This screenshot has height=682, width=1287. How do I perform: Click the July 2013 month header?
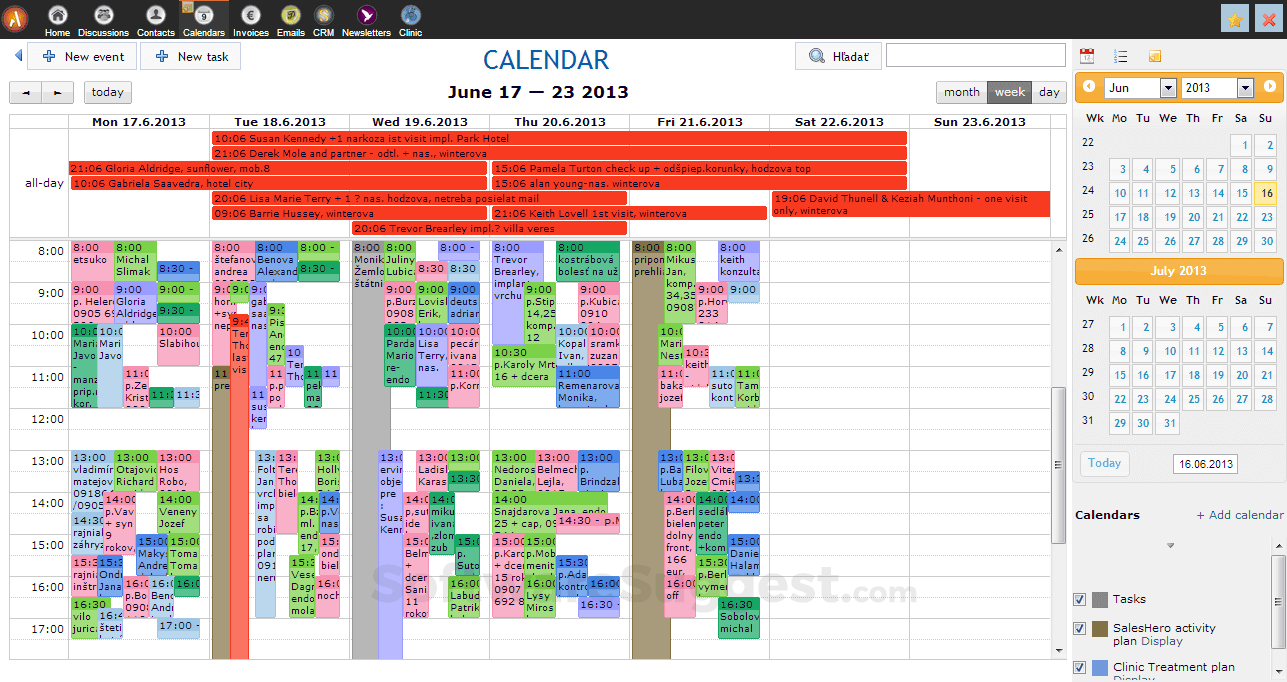1179,271
